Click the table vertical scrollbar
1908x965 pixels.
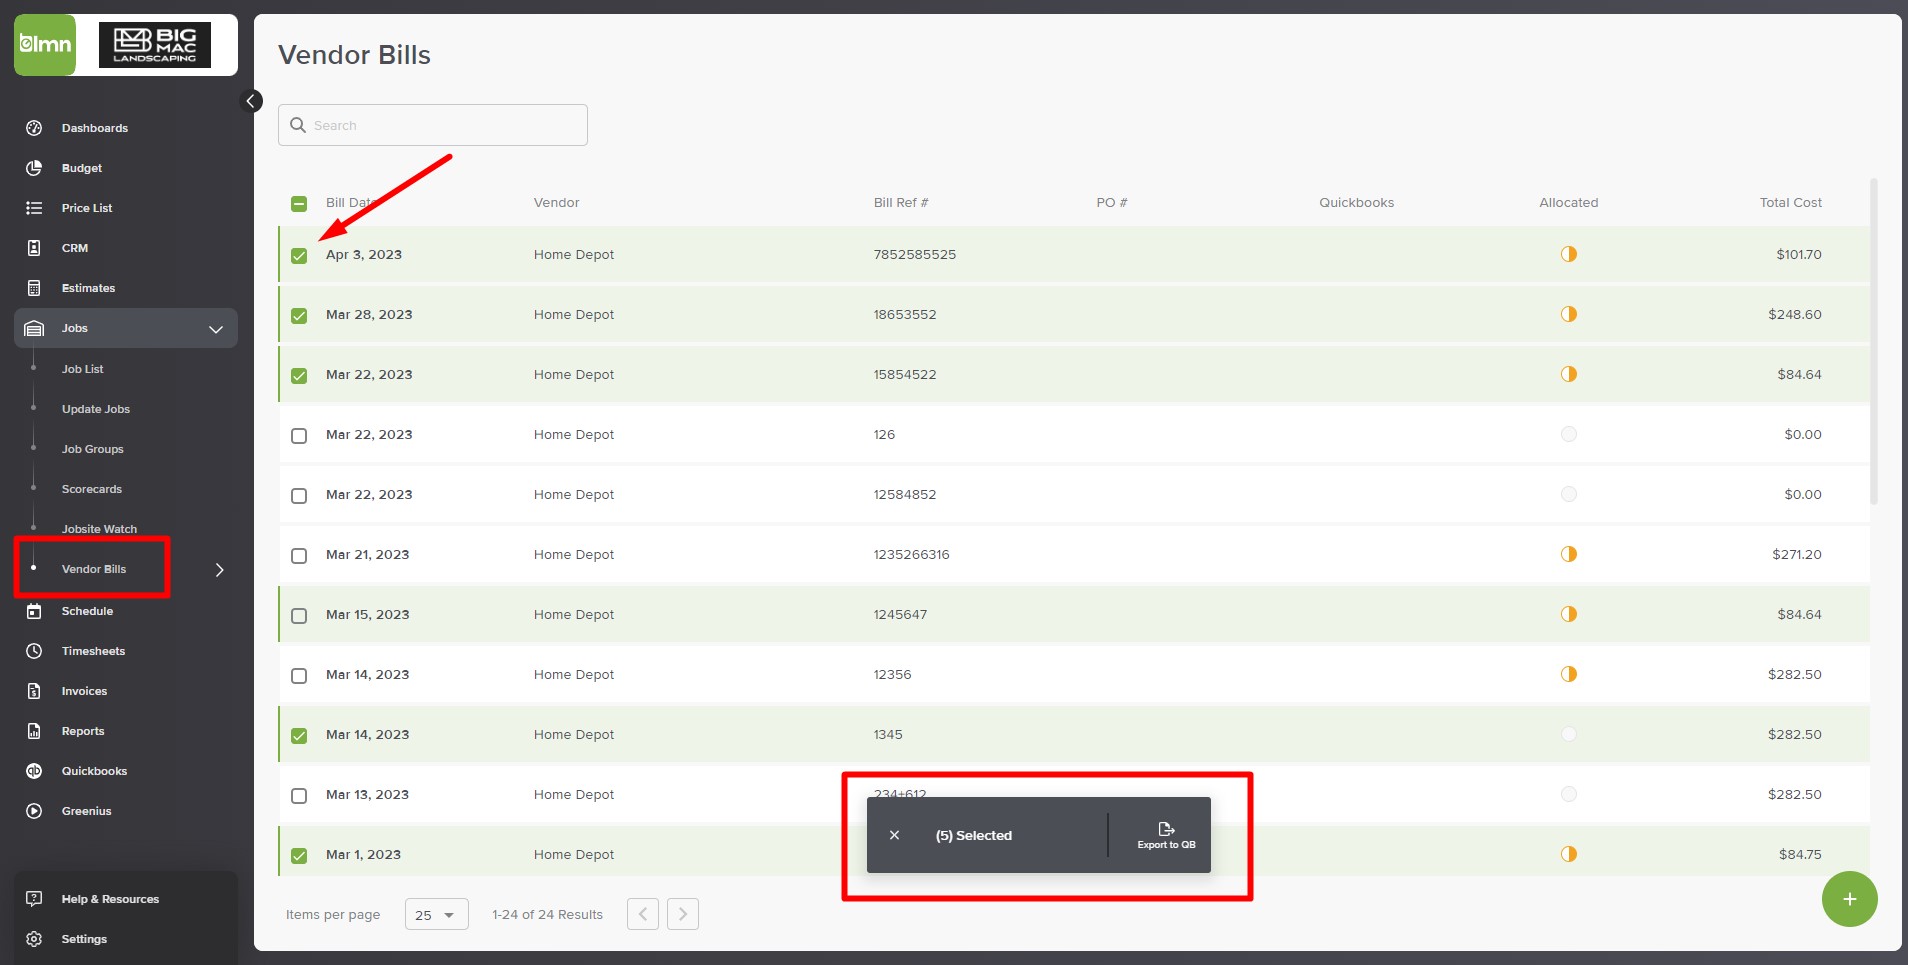pyautogui.click(x=1873, y=340)
